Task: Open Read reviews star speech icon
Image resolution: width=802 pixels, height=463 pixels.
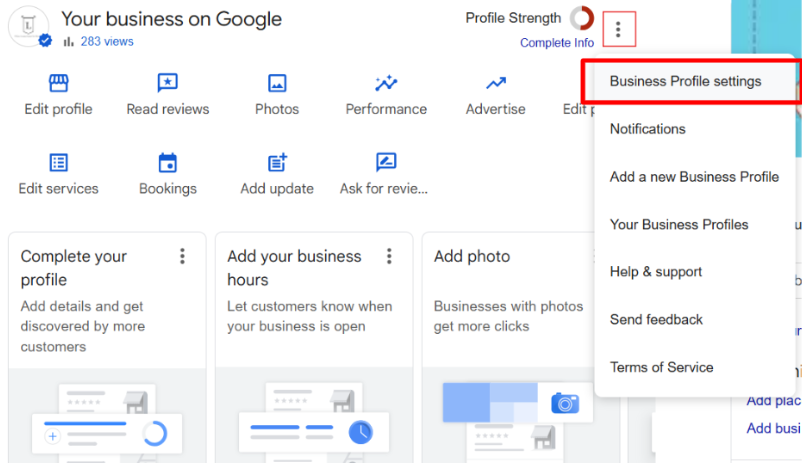Action: (167, 82)
